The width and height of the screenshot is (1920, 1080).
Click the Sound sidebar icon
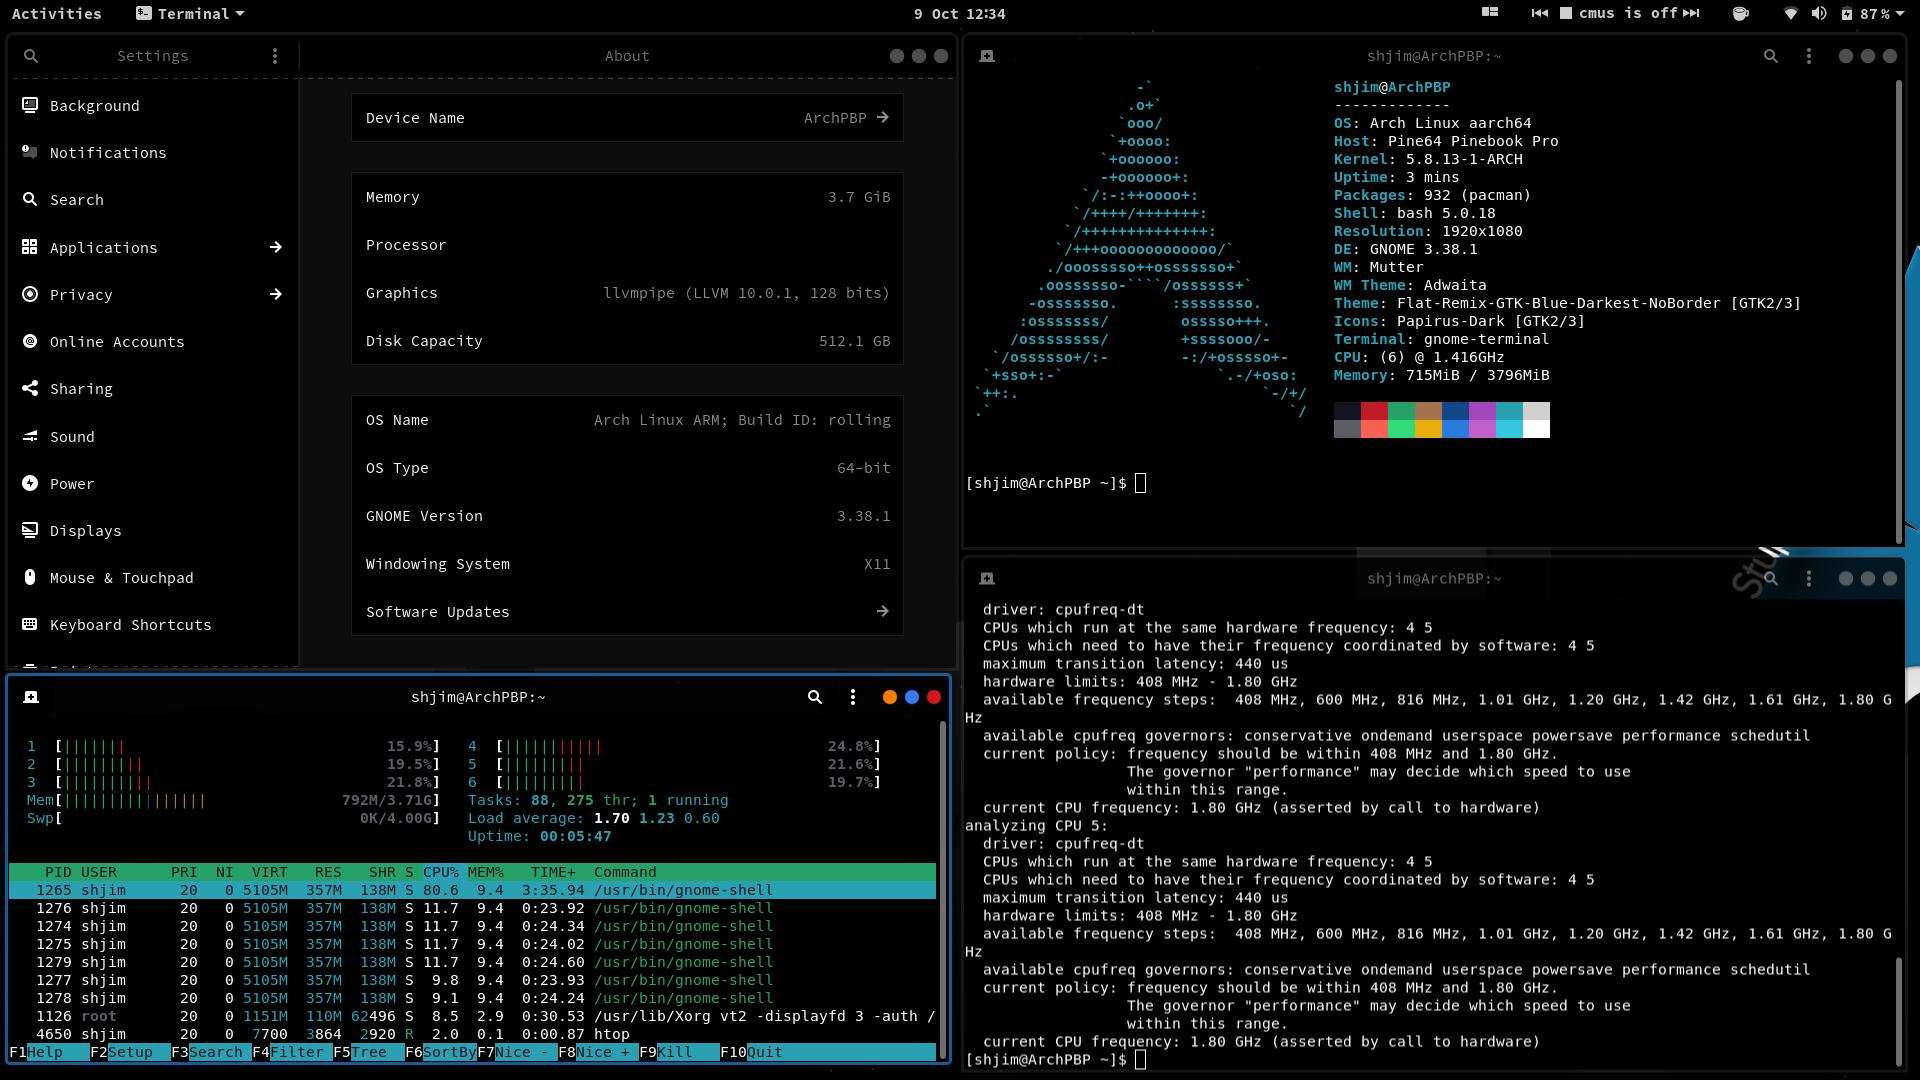pyautogui.click(x=30, y=436)
